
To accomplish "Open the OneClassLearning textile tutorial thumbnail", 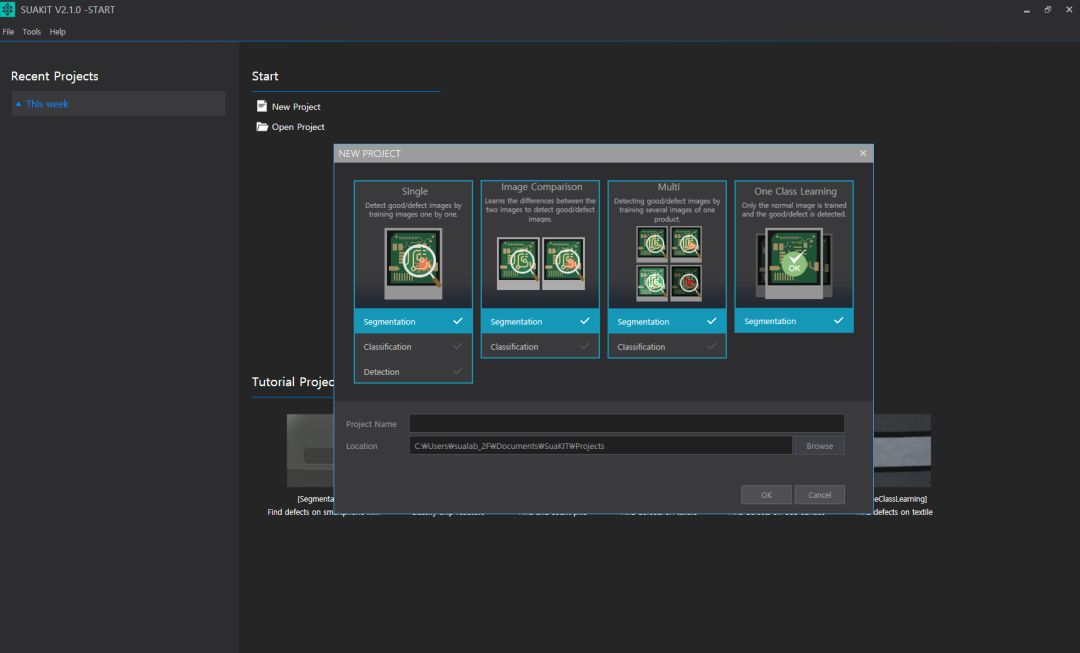I will coord(902,450).
